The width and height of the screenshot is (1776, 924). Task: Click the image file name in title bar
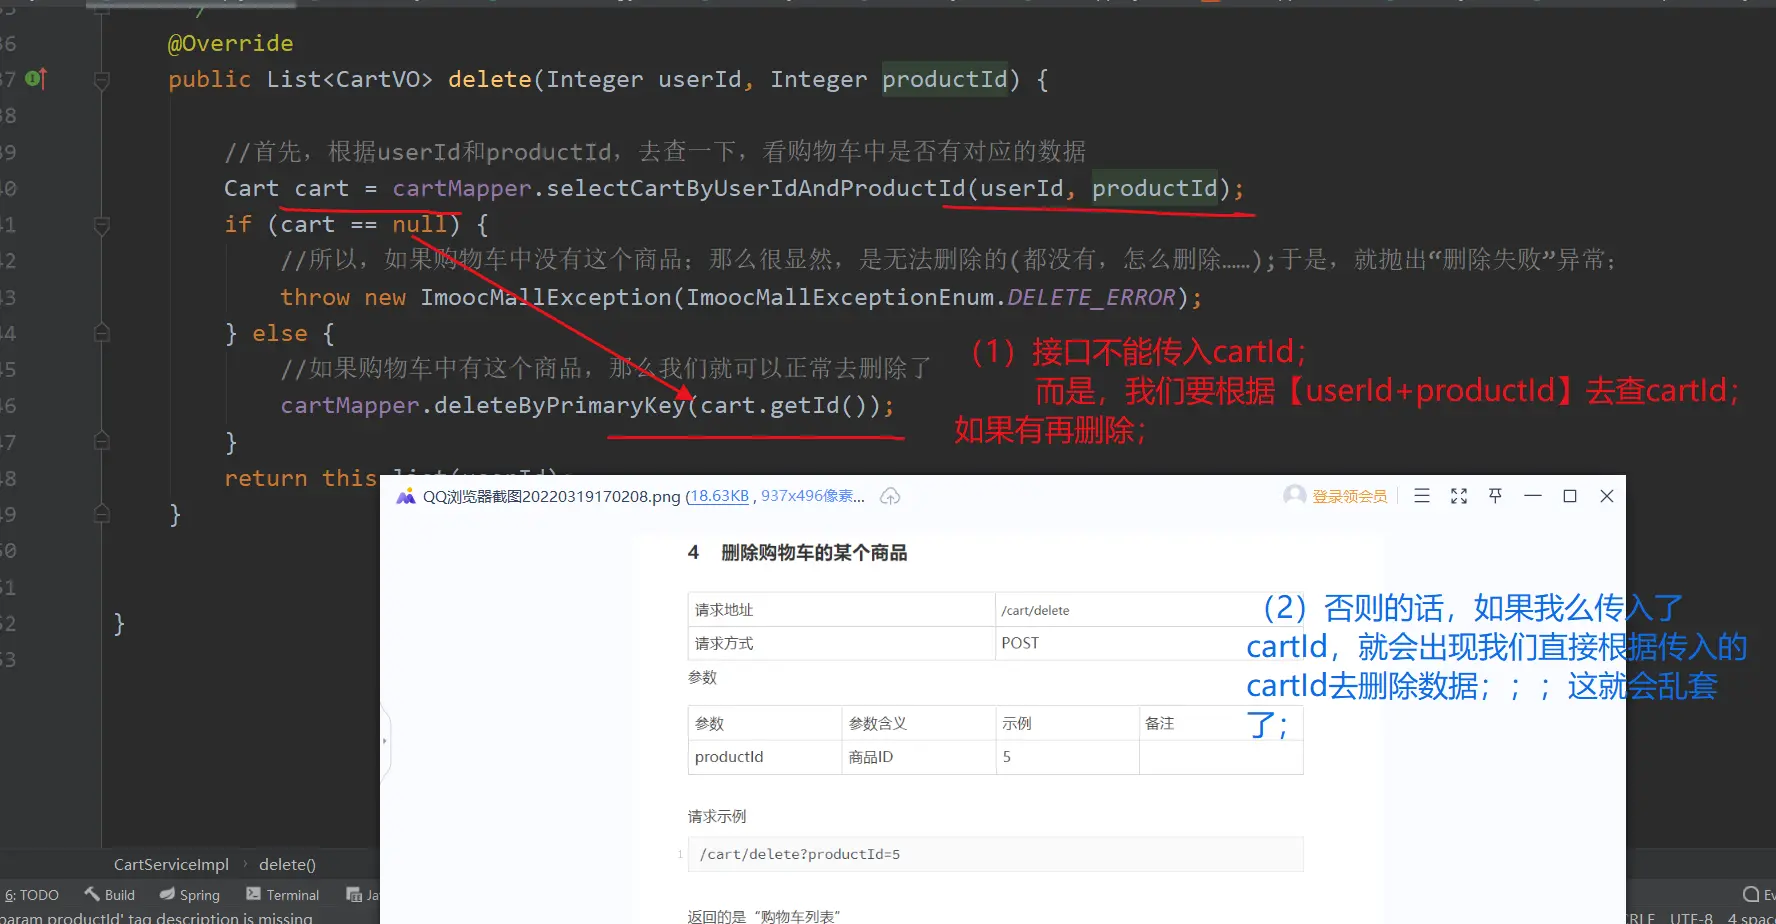tap(551, 496)
